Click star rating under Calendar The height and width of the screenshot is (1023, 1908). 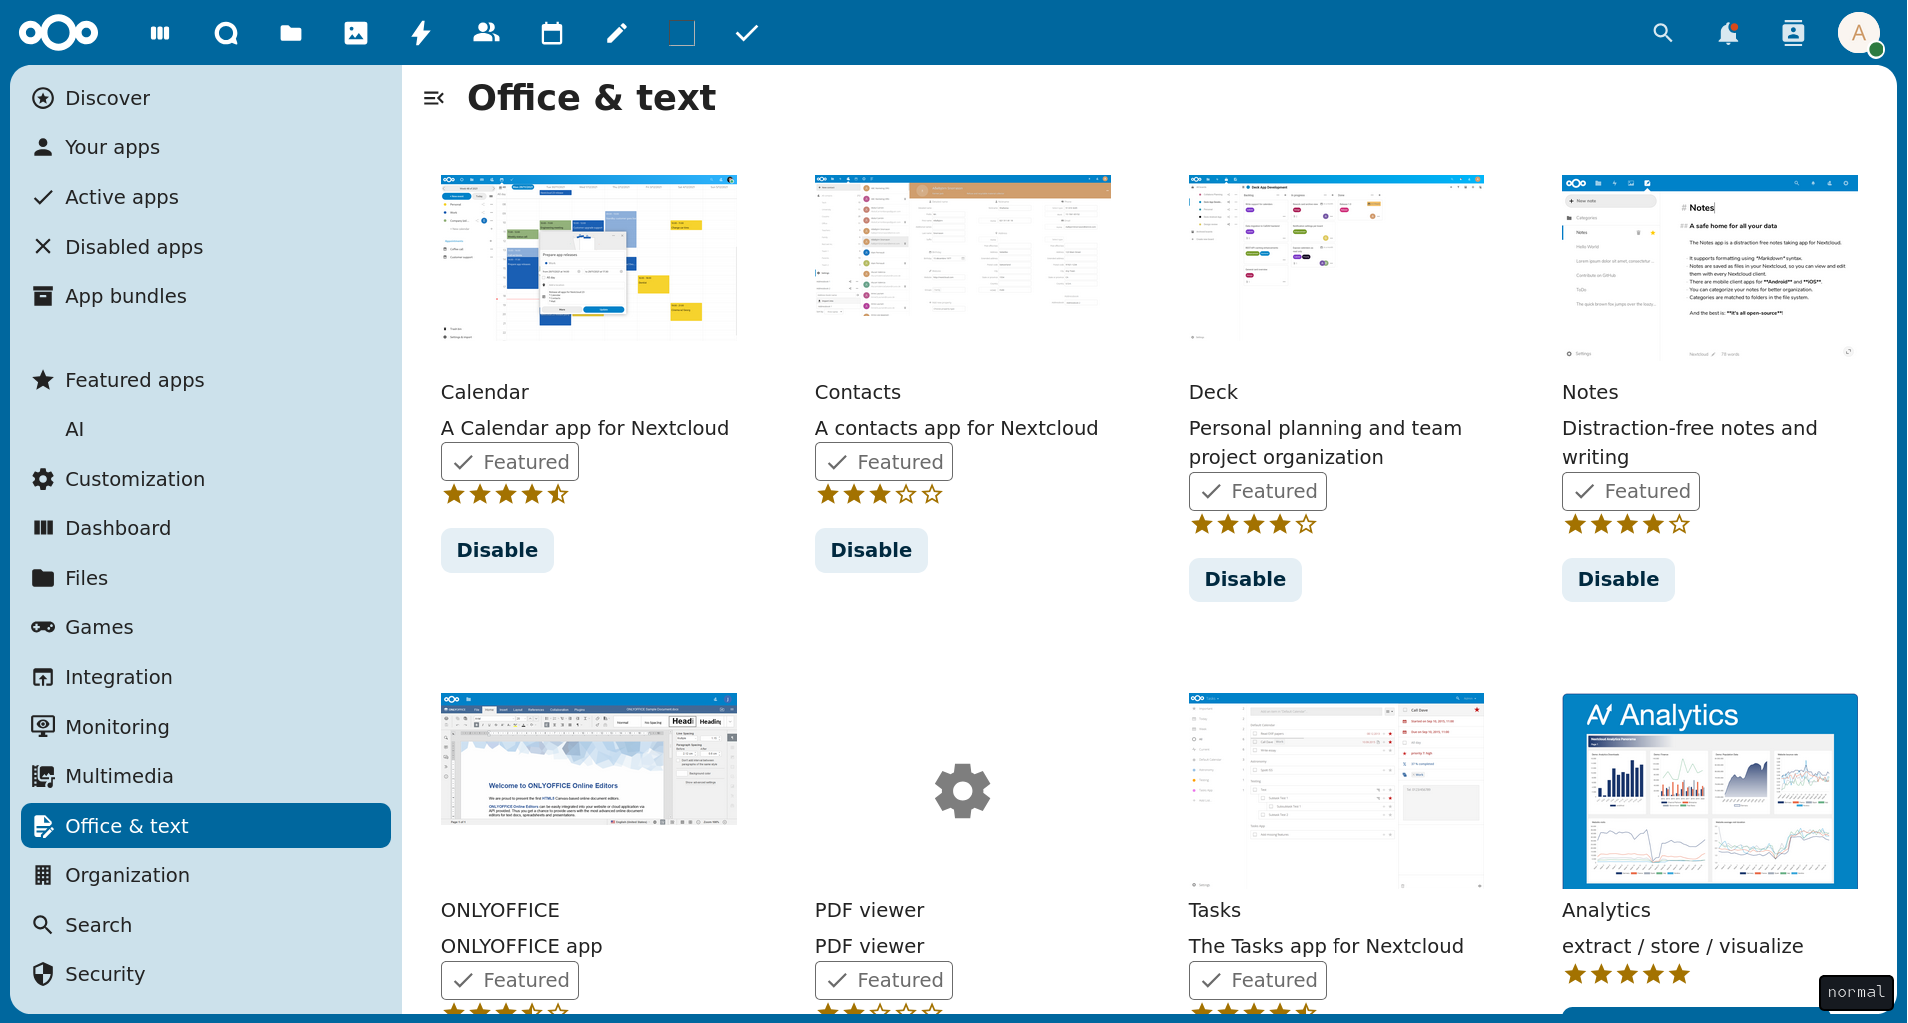coord(506,494)
